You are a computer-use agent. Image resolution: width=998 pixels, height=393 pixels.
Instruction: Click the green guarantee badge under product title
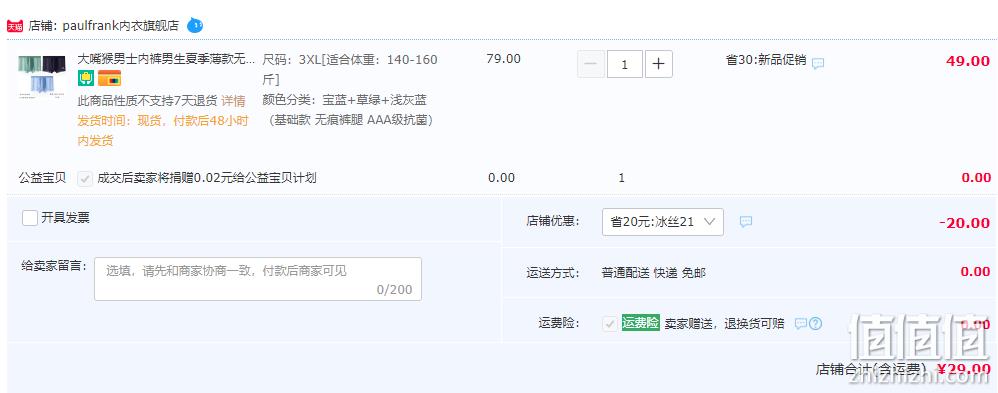coord(86,79)
